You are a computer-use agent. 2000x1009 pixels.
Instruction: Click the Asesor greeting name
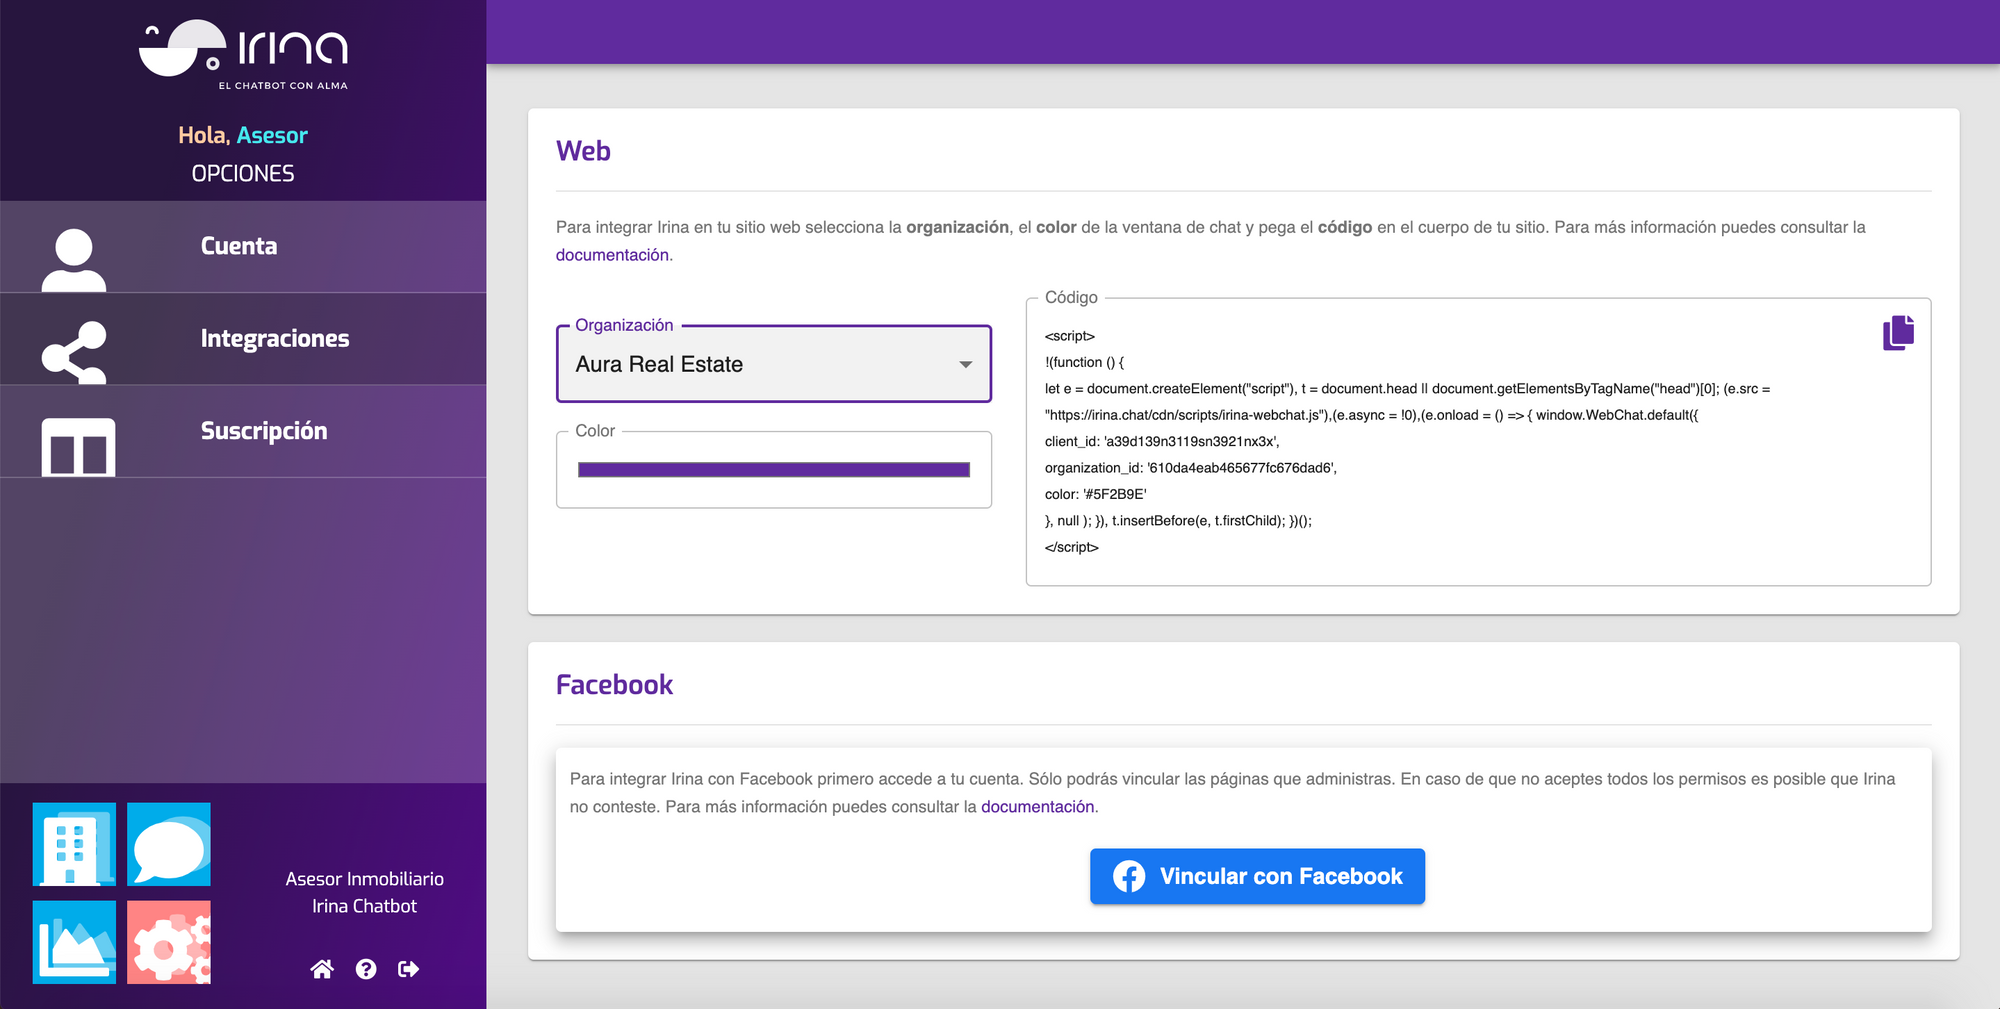click(272, 135)
